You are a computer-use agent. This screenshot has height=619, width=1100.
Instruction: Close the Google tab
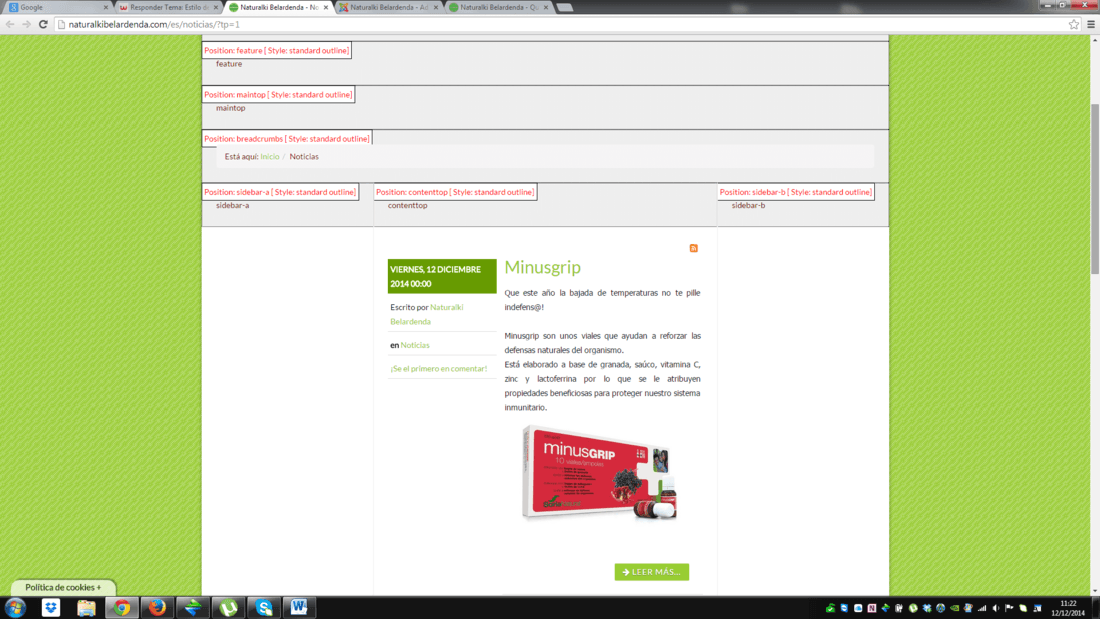tap(106, 7)
